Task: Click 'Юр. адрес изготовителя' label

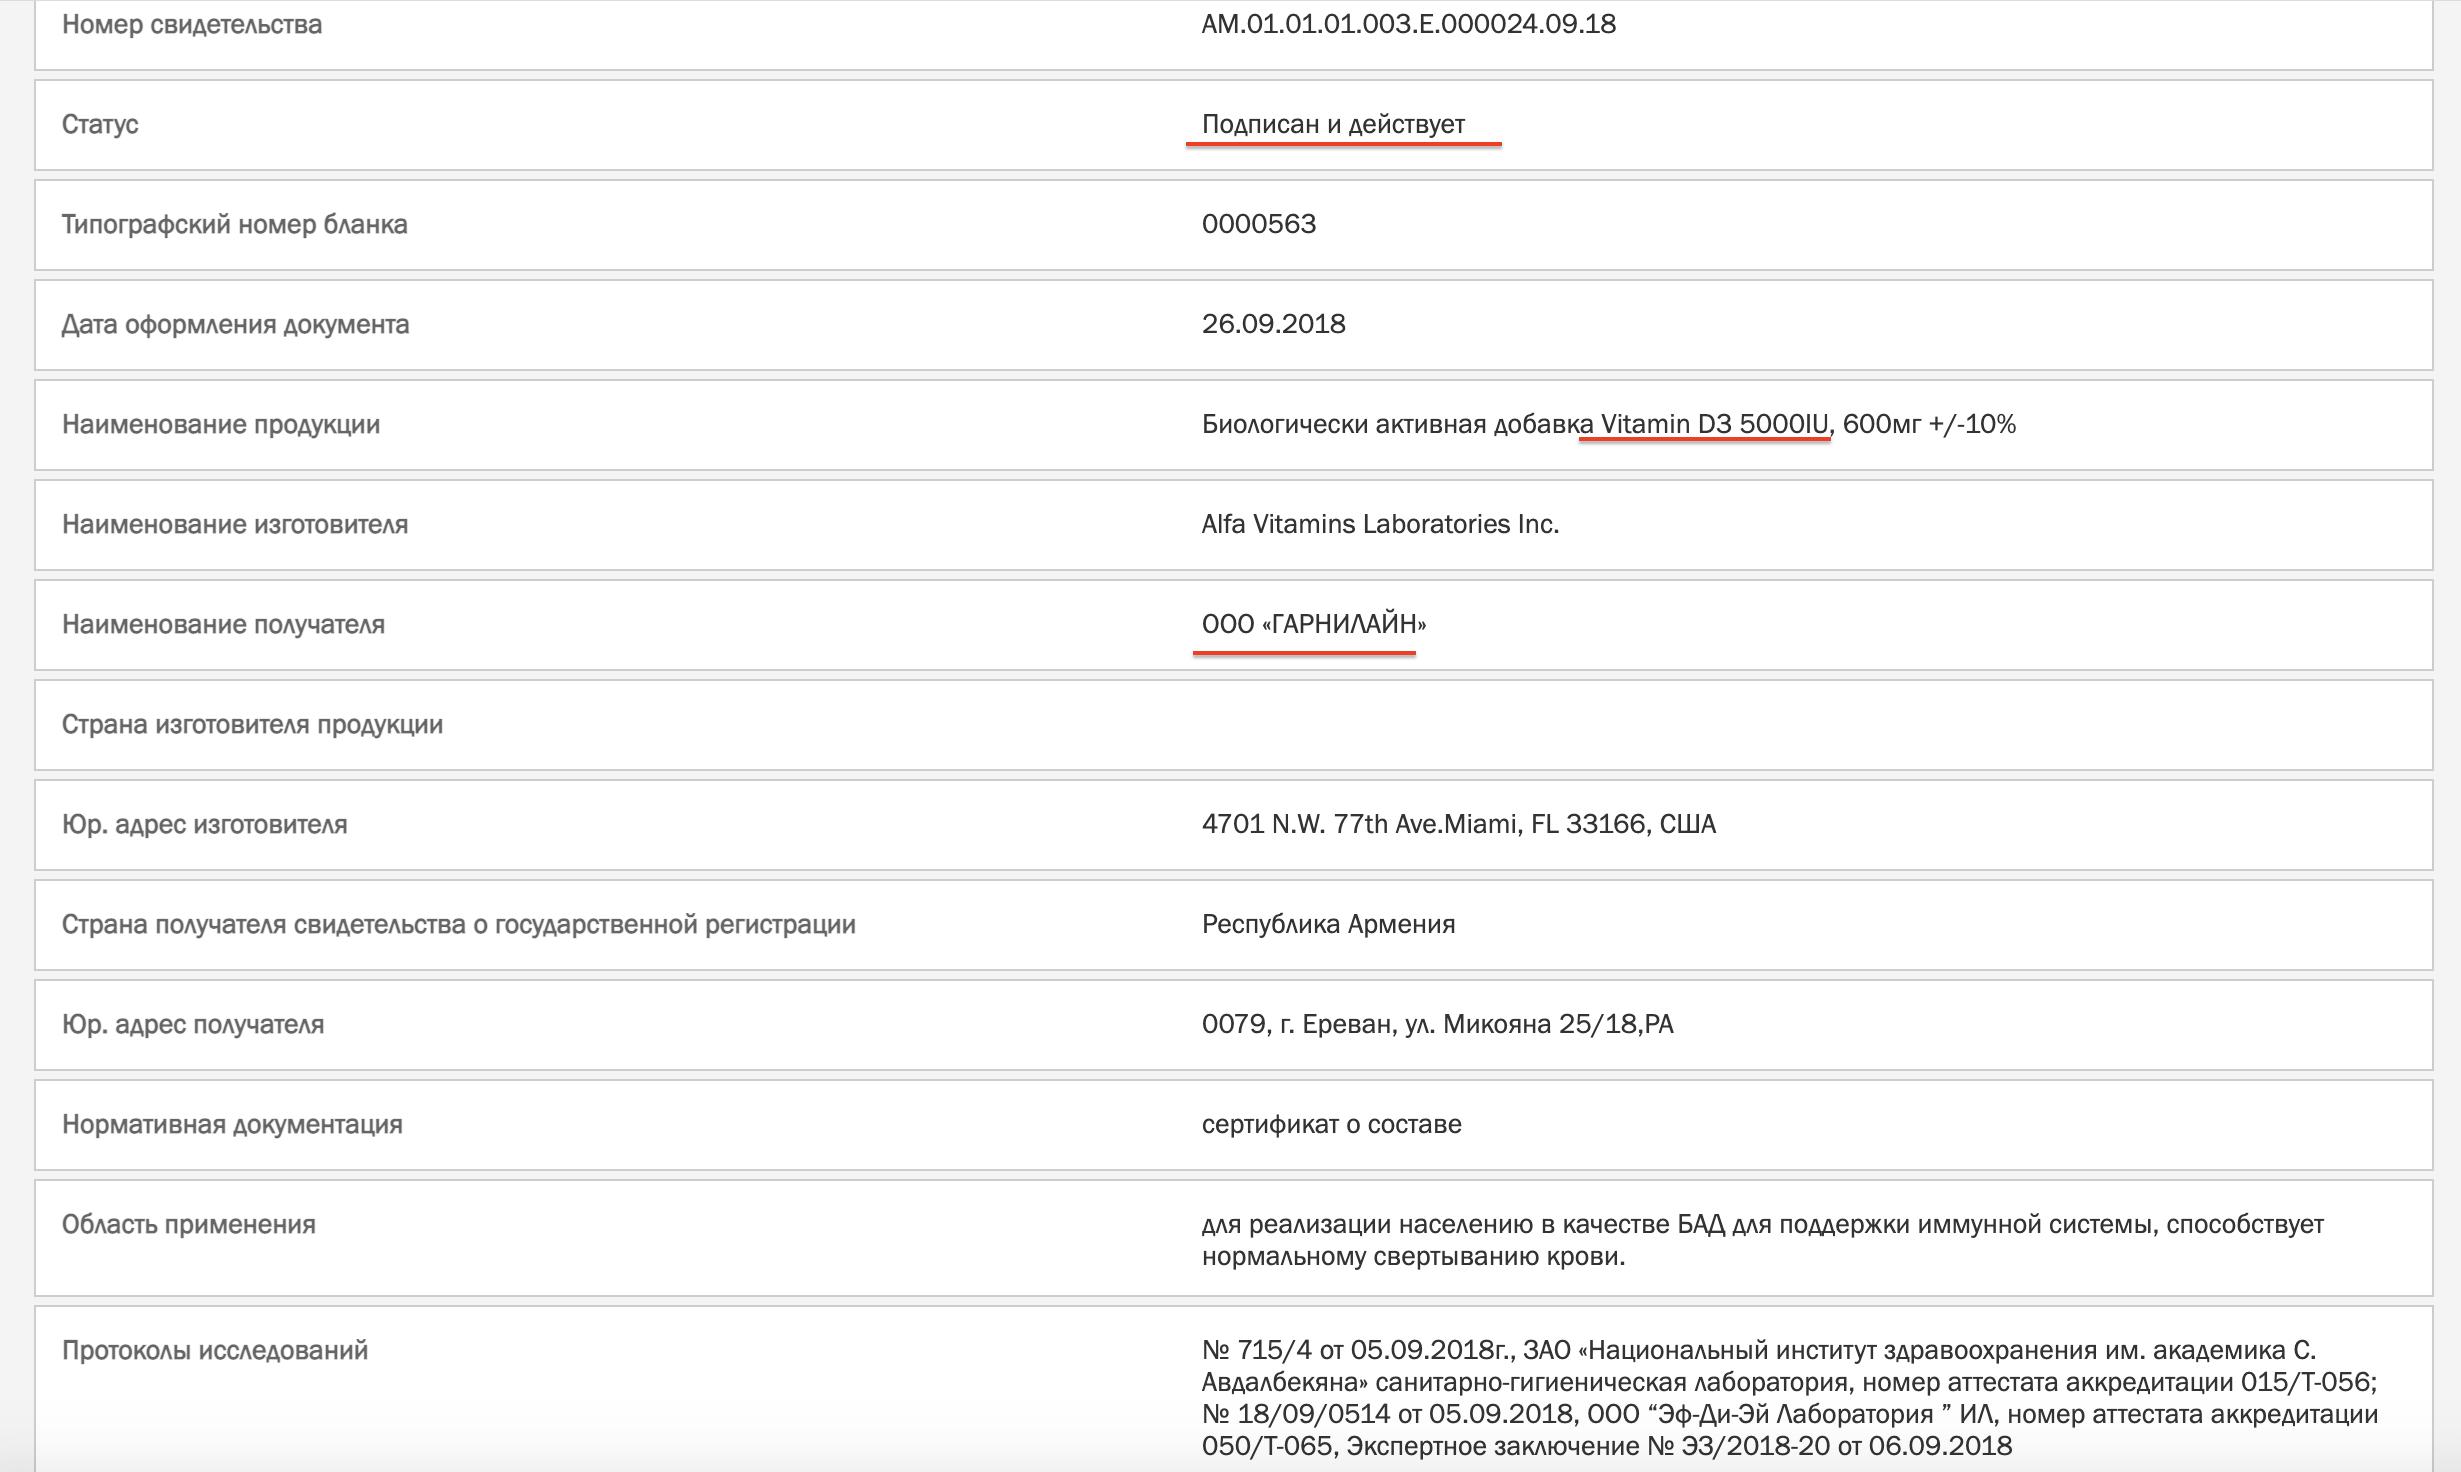Action: (x=205, y=824)
